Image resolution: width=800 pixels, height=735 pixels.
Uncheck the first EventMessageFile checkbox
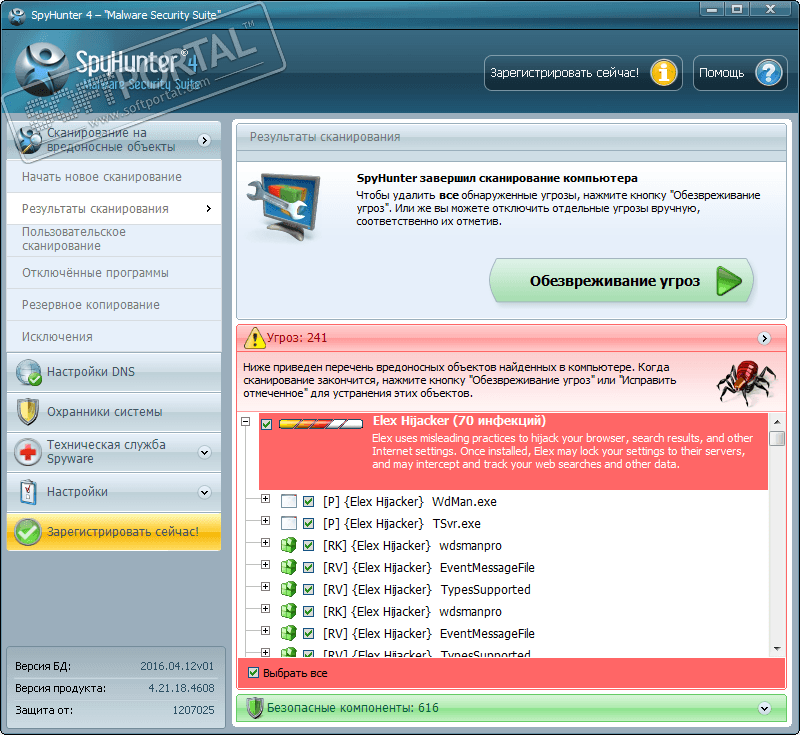308,567
